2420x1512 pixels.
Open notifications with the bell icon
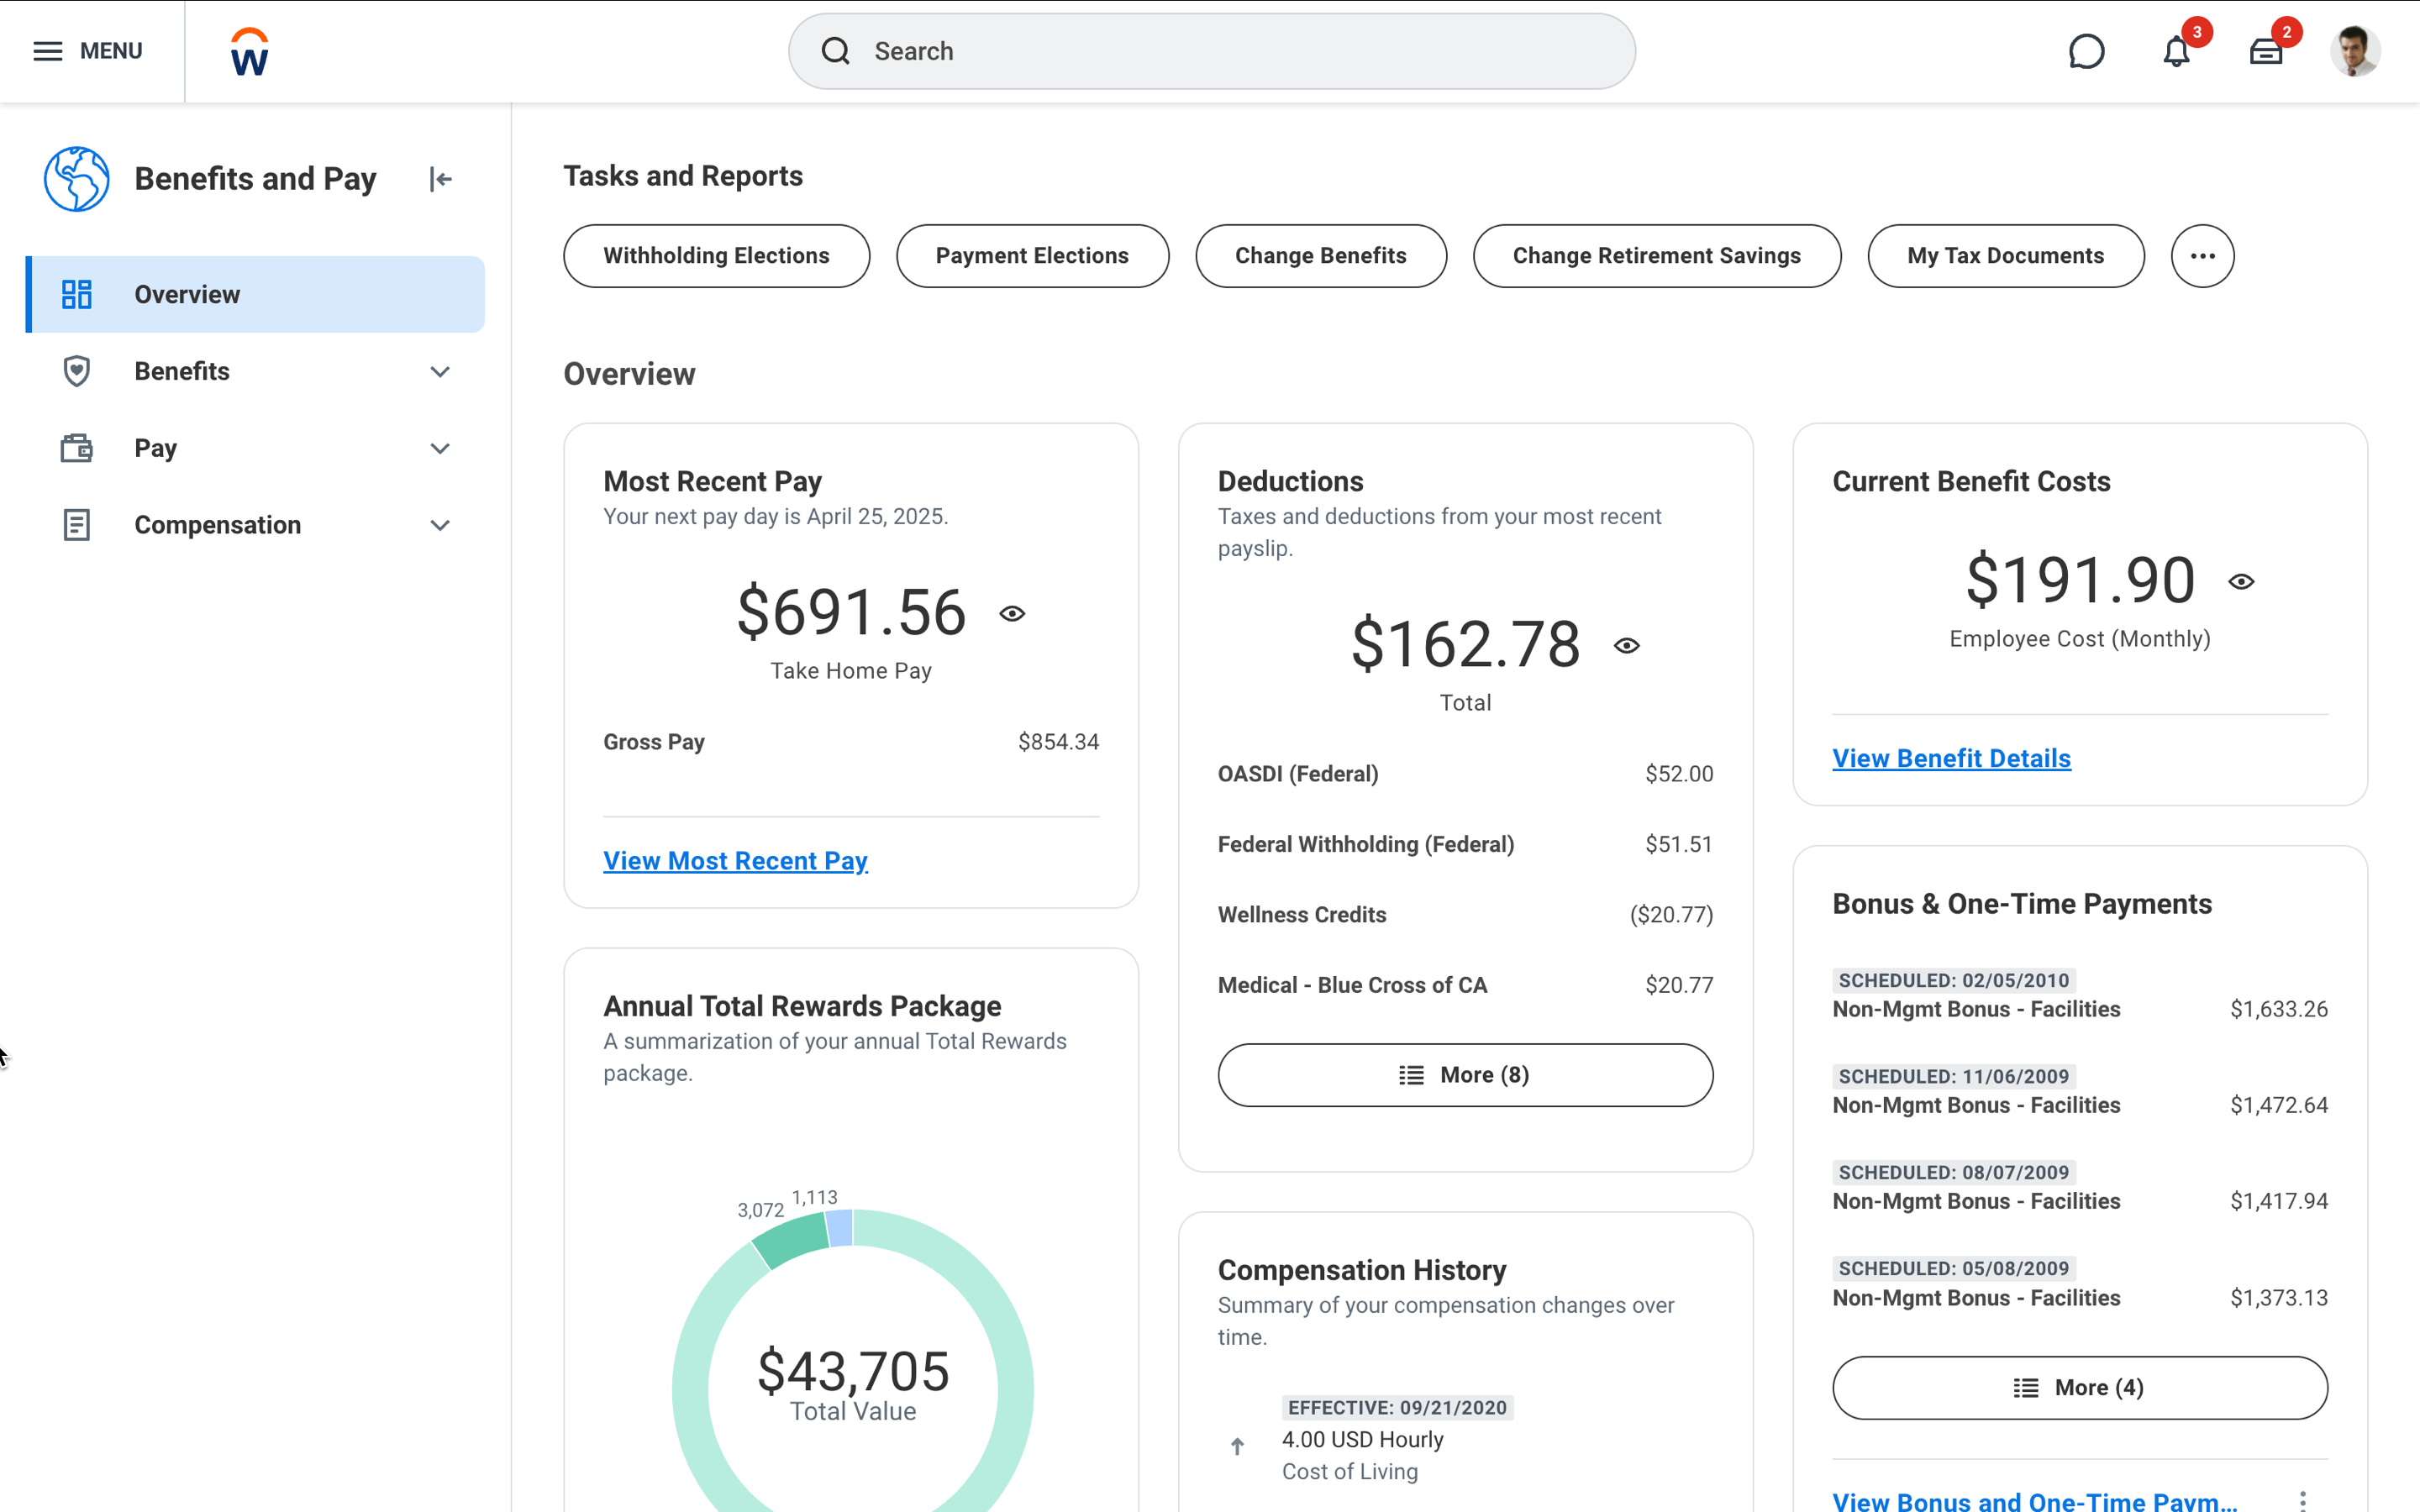(2176, 51)
